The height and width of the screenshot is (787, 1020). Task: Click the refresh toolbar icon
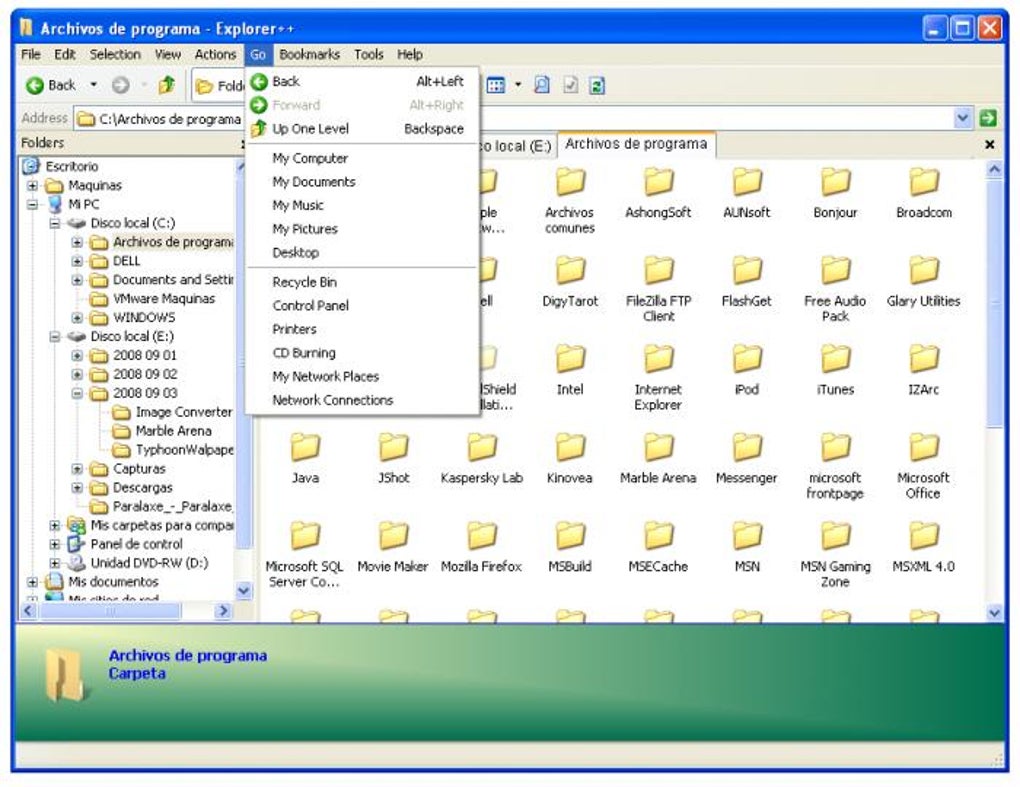(x=597, y=85)
